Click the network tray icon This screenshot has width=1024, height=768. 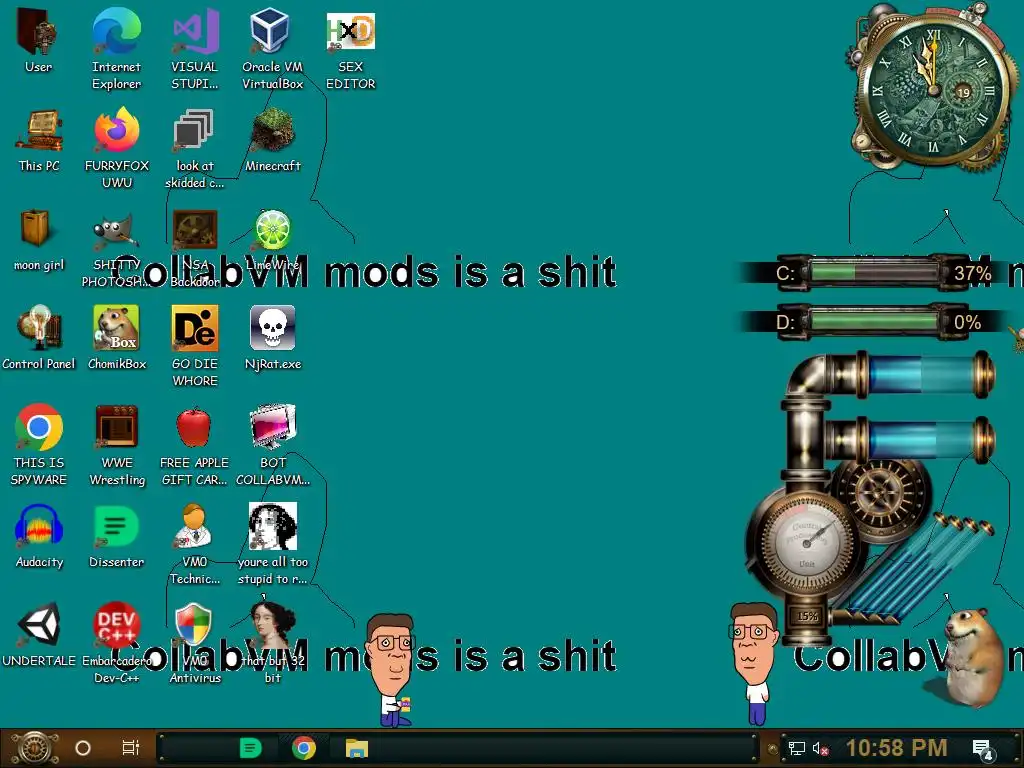click(x=797, y=748)
